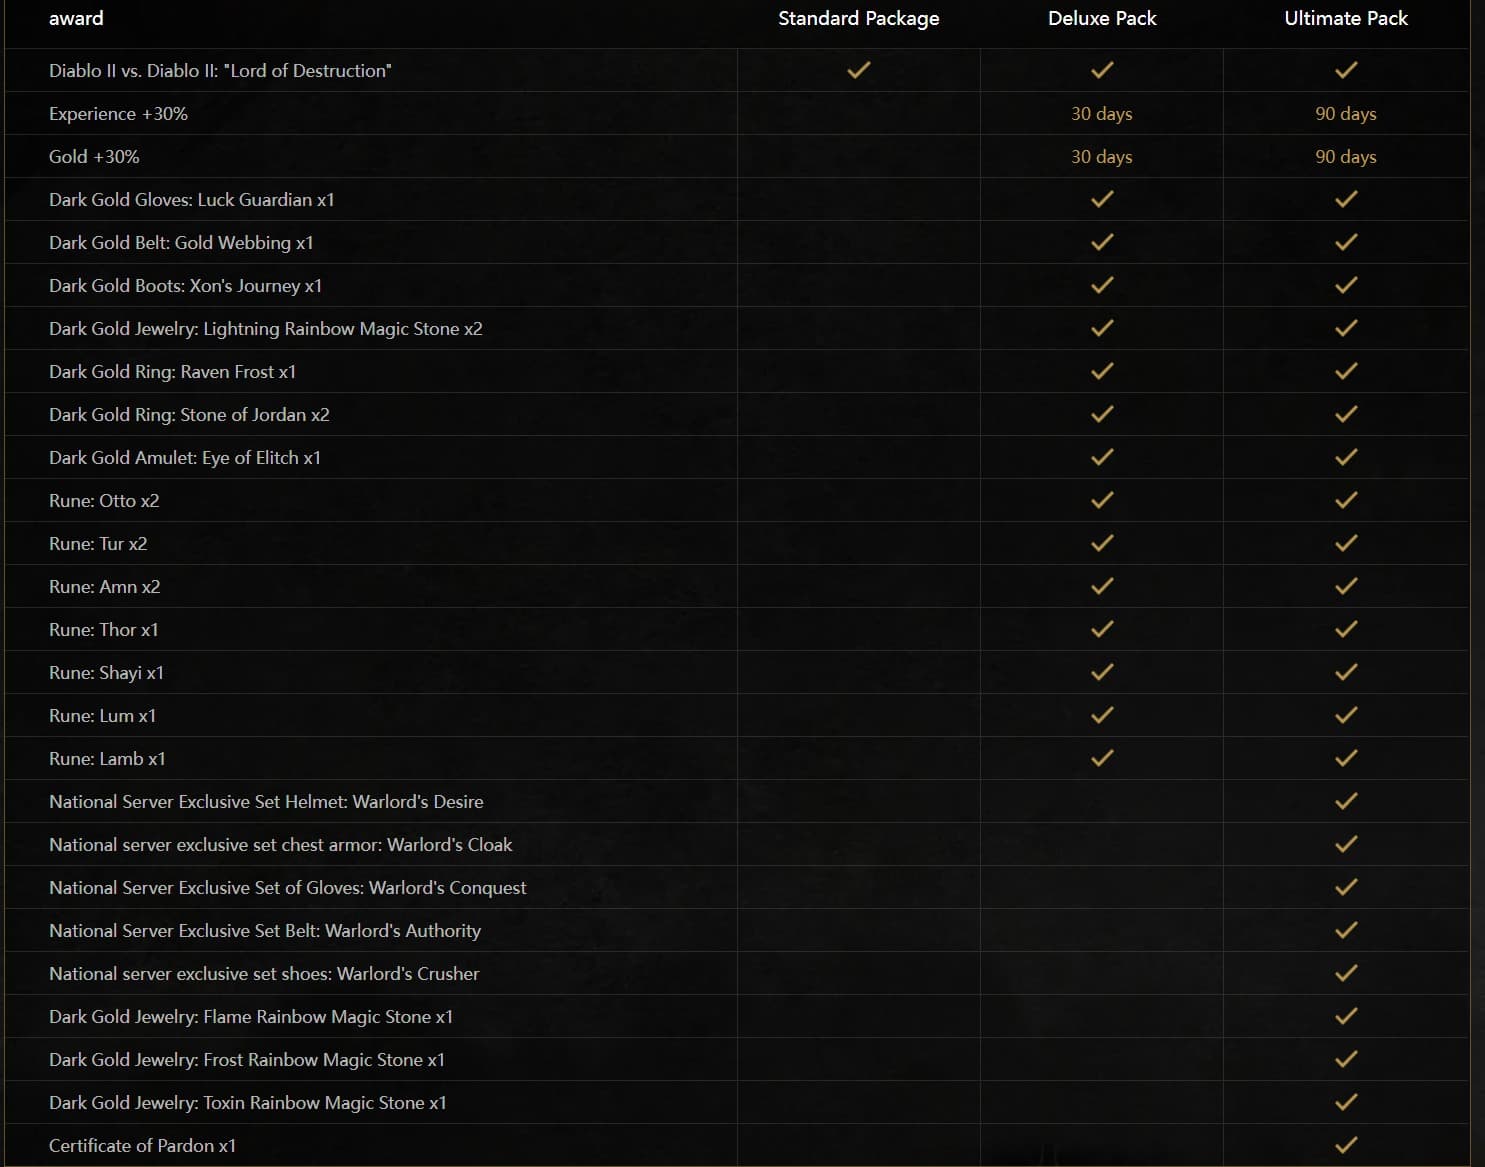Click Ultimate checkmark for Warlord's Desire helmet
1485x1167 pixels.
pyautogui.click(x=1346, y=801)
